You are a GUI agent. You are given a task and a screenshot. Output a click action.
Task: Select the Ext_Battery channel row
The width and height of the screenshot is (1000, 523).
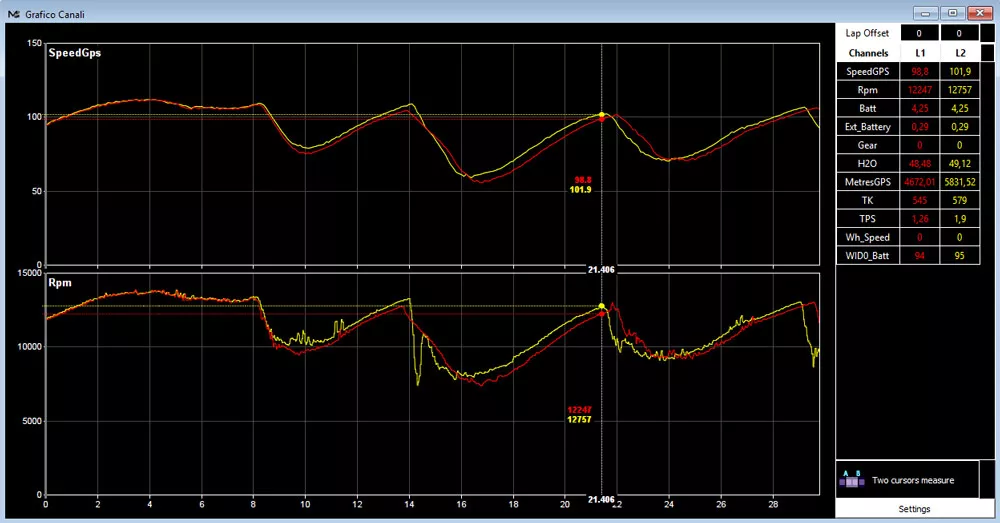pos(908,127)
